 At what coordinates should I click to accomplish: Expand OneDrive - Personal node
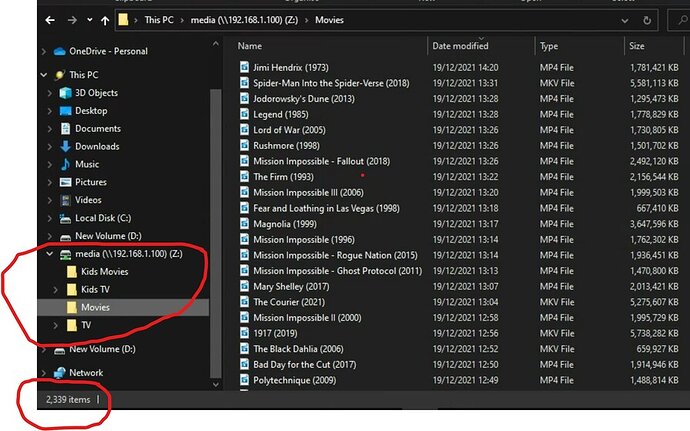[44, 52]
